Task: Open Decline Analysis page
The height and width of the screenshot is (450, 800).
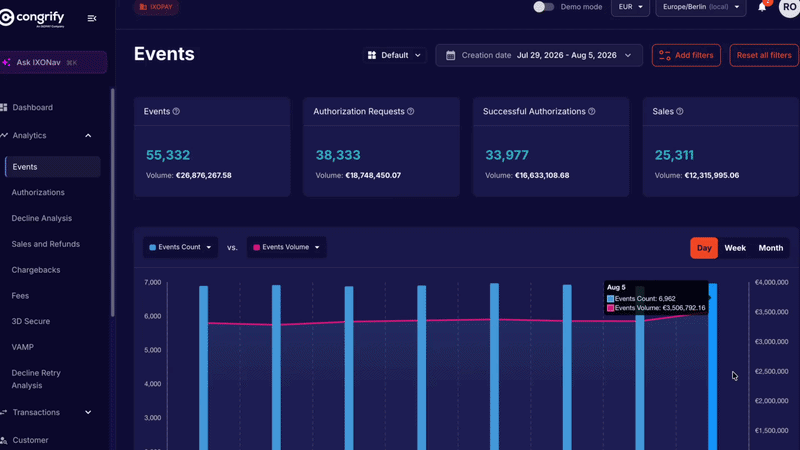Action: coord(42,218)
